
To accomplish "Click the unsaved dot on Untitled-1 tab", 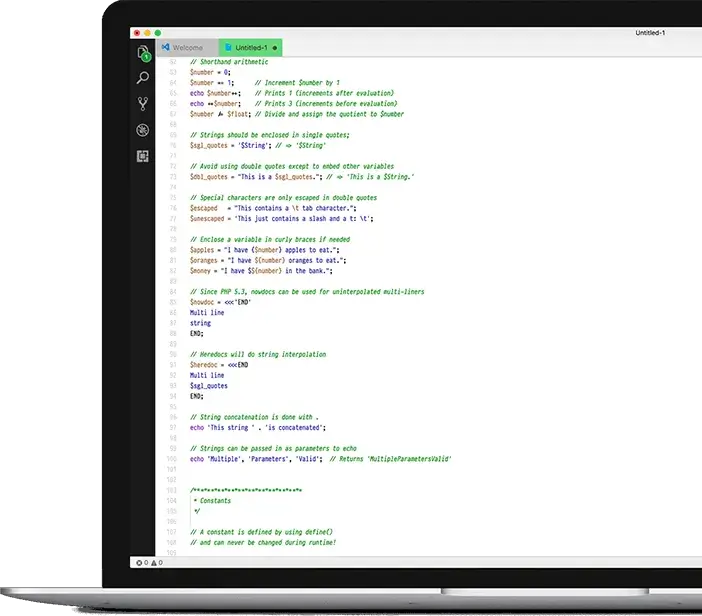I will pos(275,47).
